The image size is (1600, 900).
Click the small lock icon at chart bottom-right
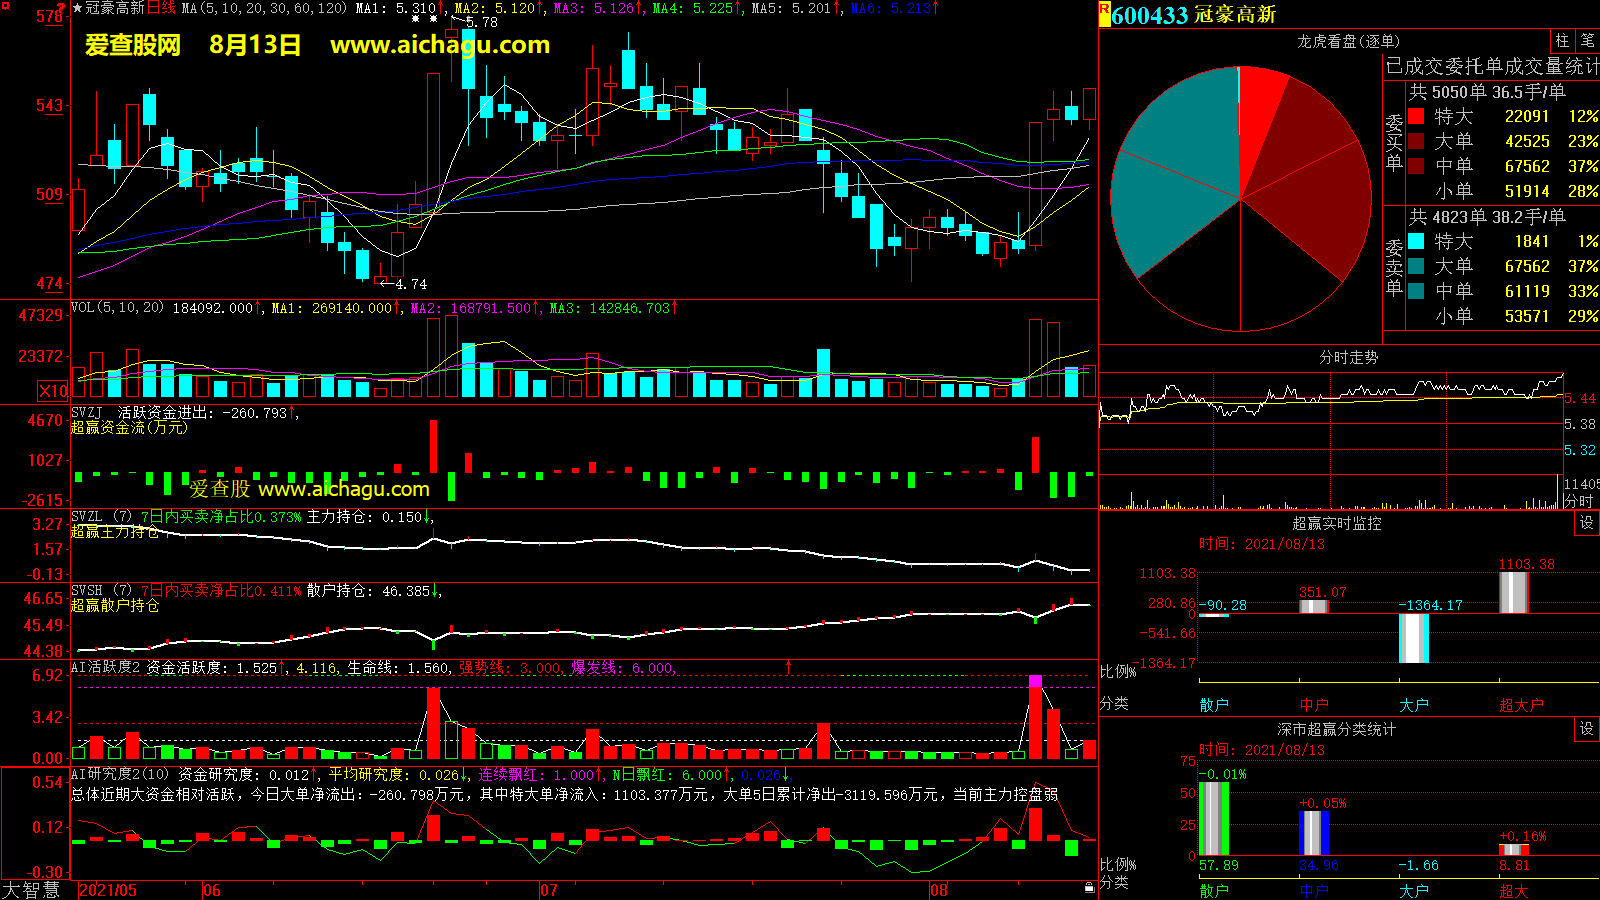tap(1089, 888)
